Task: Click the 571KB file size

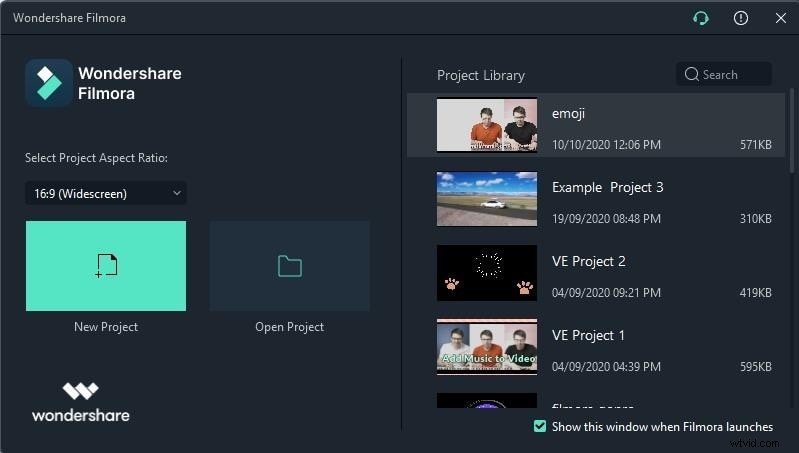Action: coord(756,145)
